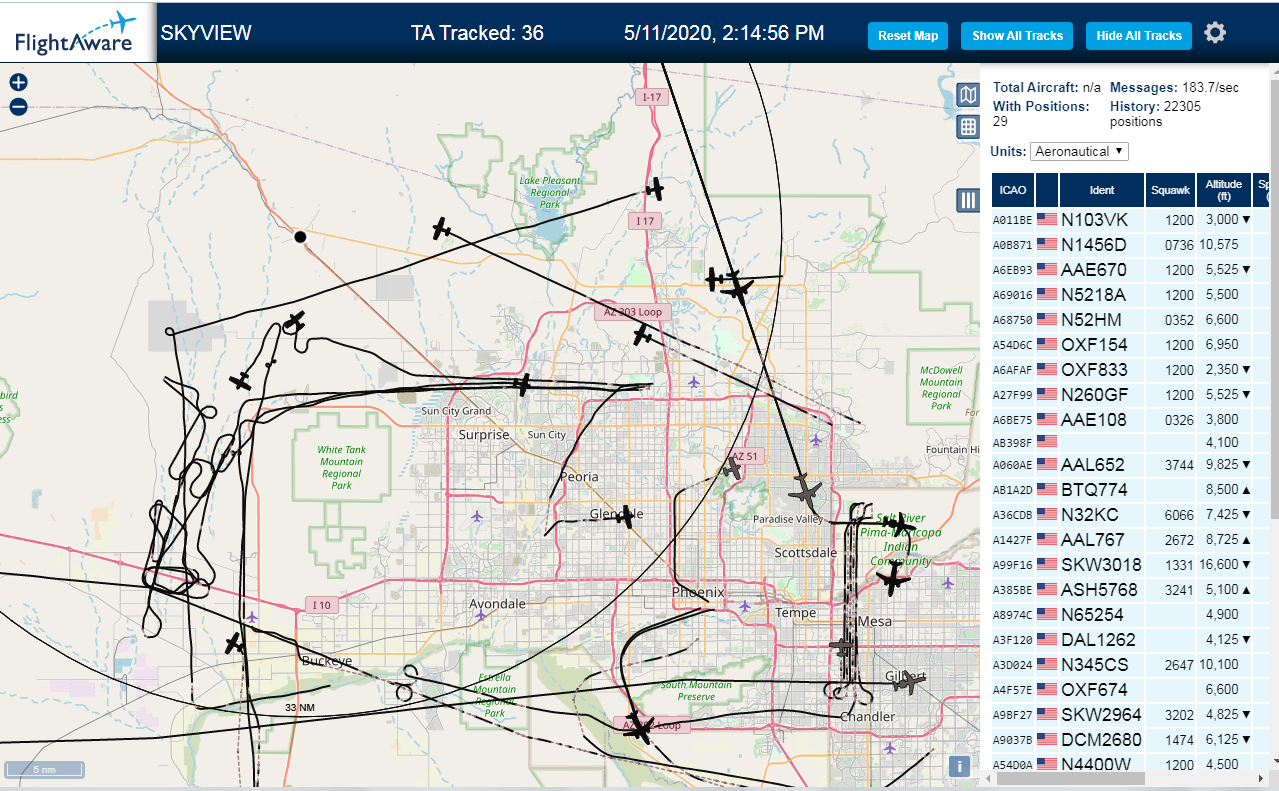
Task: Sort table by Altitude column
Action: pyautogui.click(x=1223, y=190)
